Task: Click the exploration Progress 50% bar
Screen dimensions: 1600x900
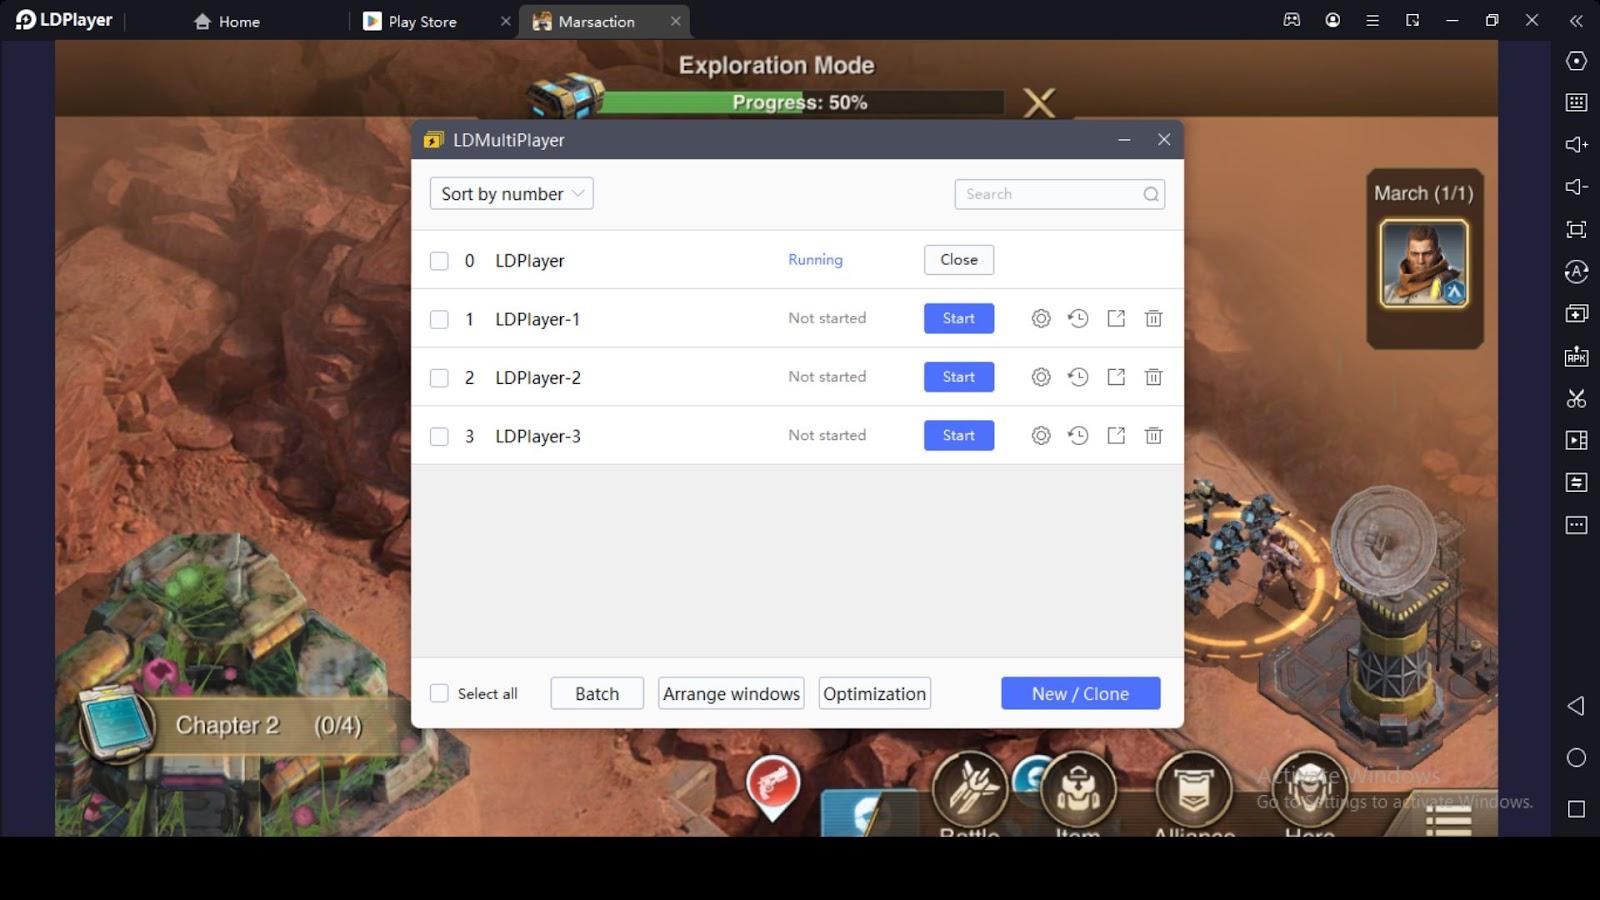Action: (800, 102)
